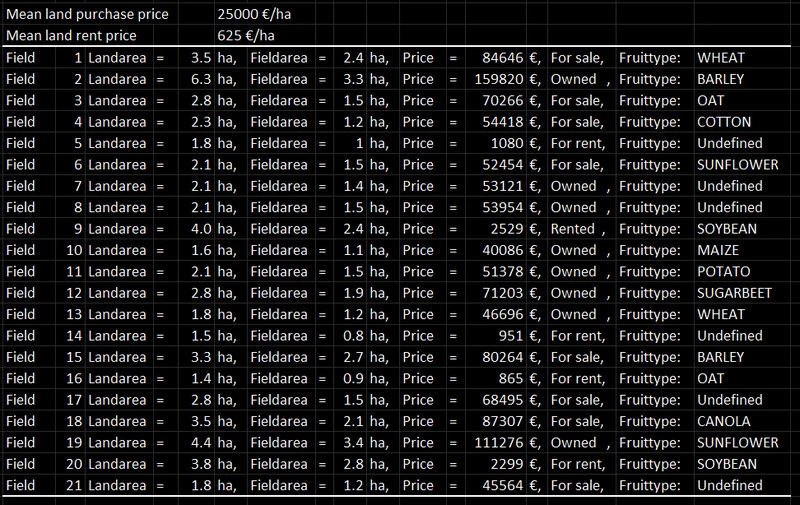This screenshot has width=800, height=505.
Task: Click the SUGARBEET fruittype cell
Action: pos(737,293)
